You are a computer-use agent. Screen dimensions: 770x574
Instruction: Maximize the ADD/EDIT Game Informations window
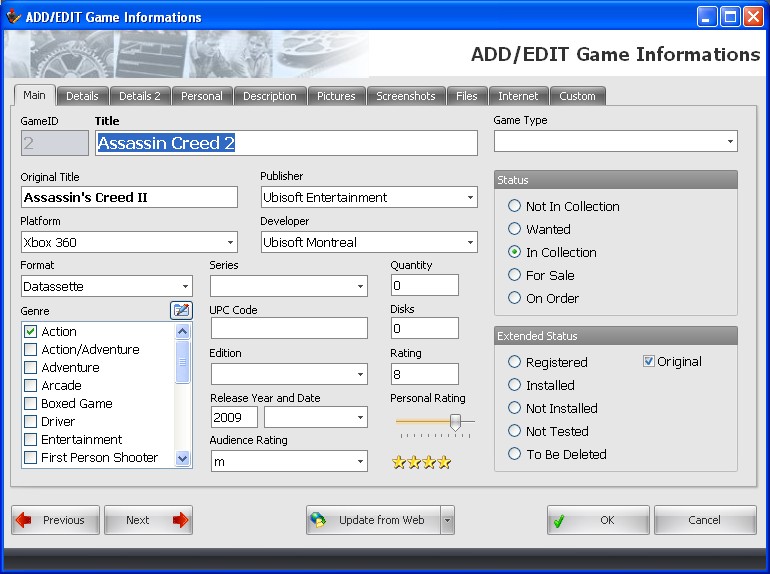point(730,17)
